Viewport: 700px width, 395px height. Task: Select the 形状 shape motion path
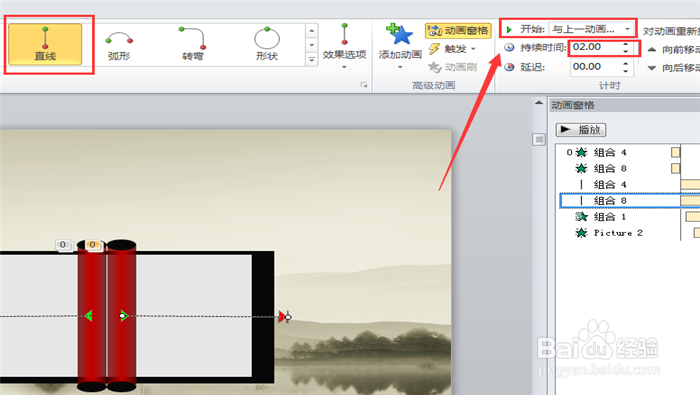tap(267, 44)
